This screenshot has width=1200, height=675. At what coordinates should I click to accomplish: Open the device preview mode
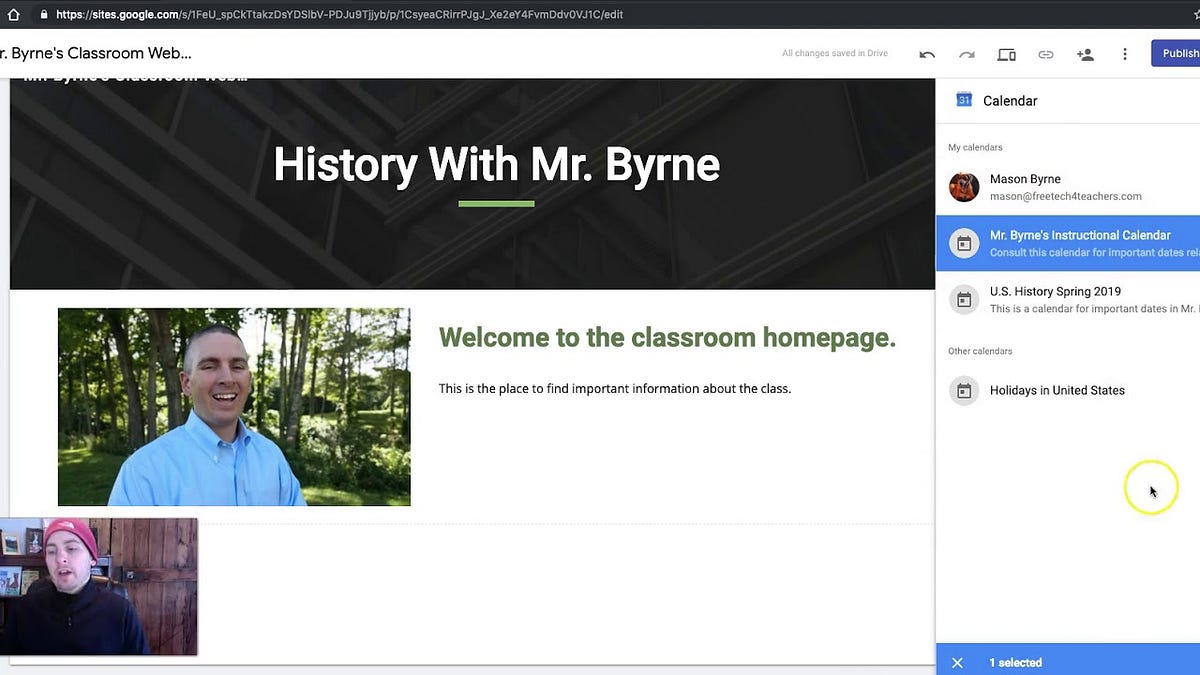[x=1006, y=53]
